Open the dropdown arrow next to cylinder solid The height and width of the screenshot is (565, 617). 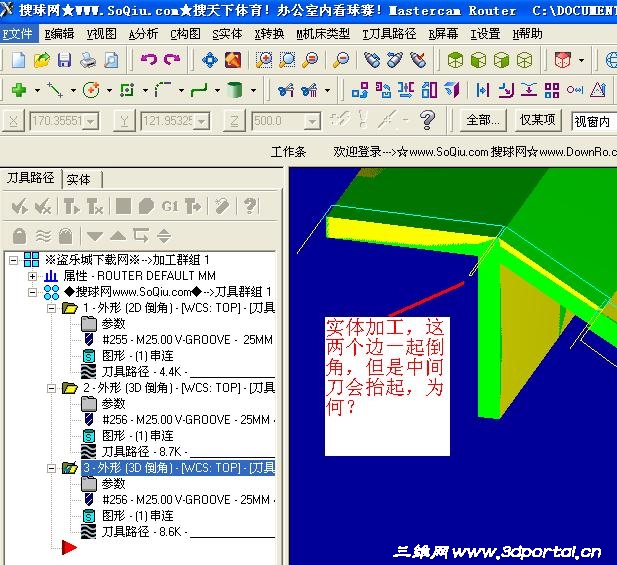pos(253,90)
